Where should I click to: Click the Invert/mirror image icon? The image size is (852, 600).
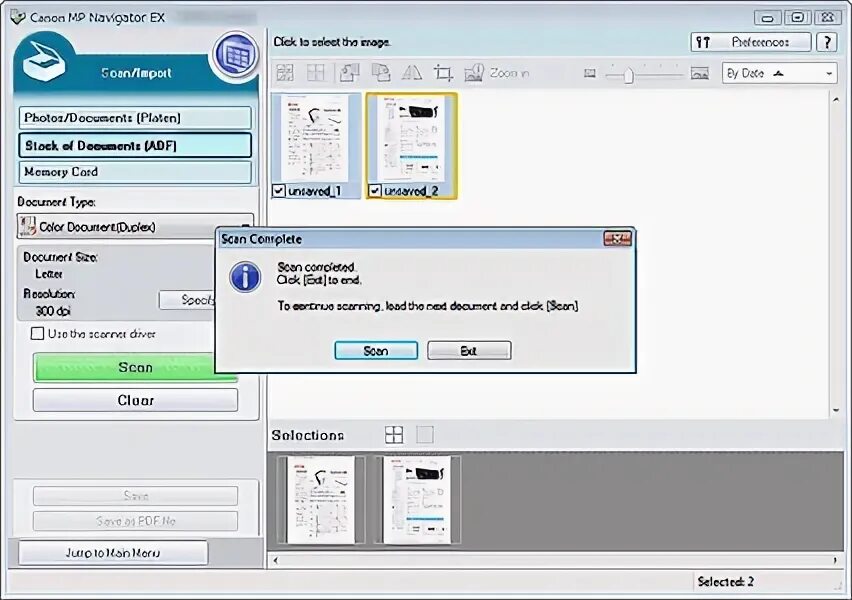click(411, 72)
